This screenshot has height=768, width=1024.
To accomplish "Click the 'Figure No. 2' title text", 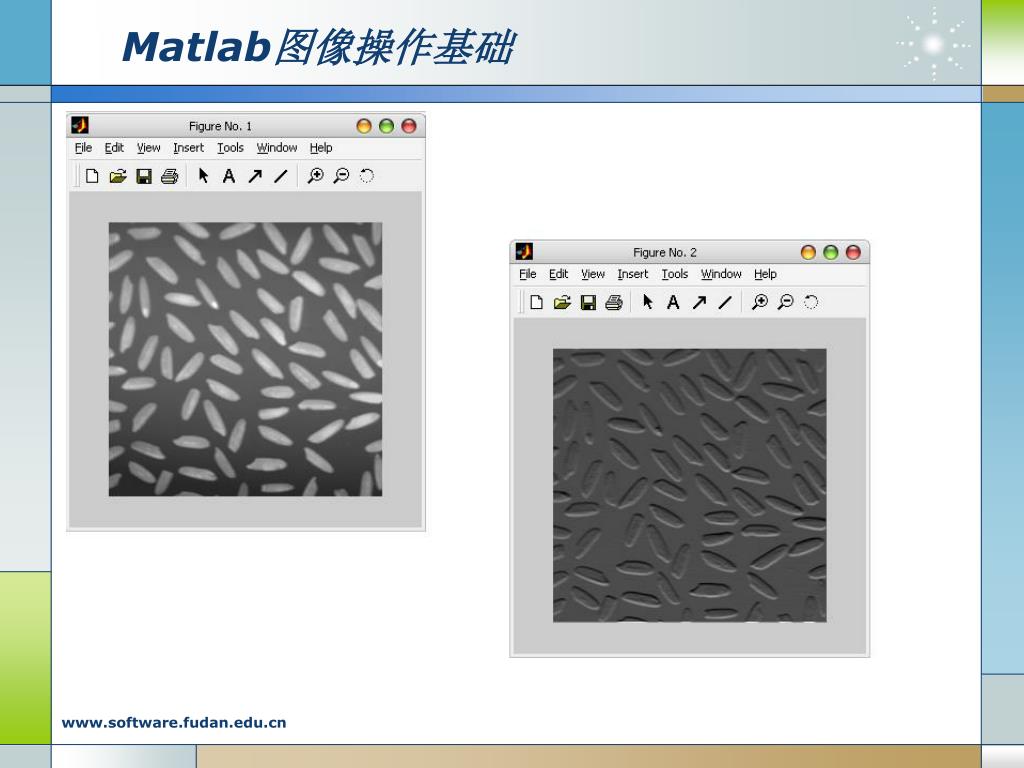I will [x=664, y=252].
